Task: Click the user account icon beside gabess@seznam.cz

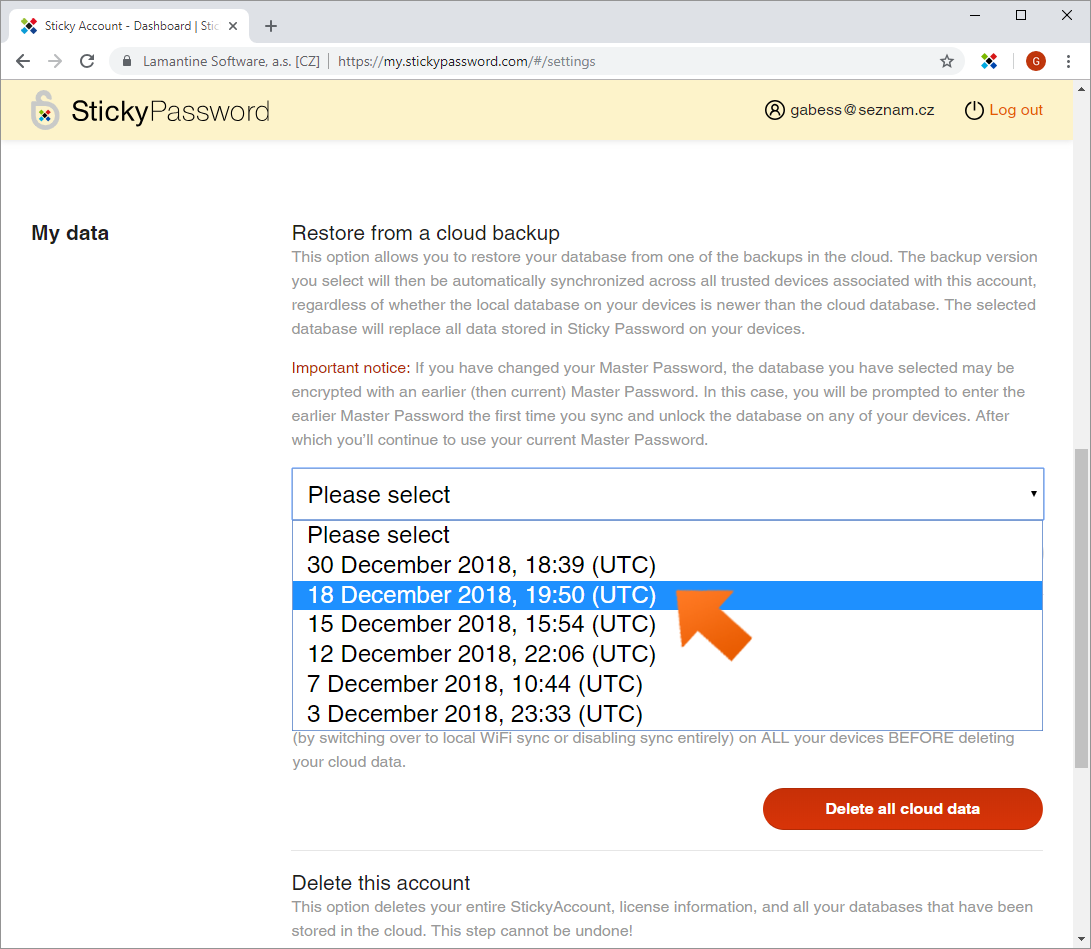Action: coord(774,110)
